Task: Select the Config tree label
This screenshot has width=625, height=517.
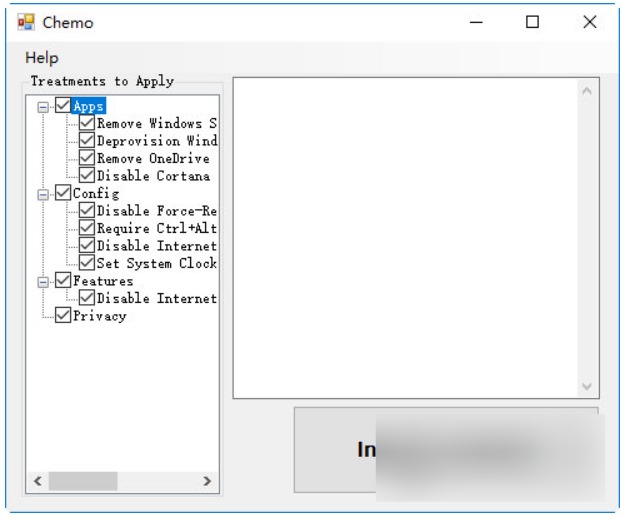Action: pyautogui.click(x=96, y=194)
